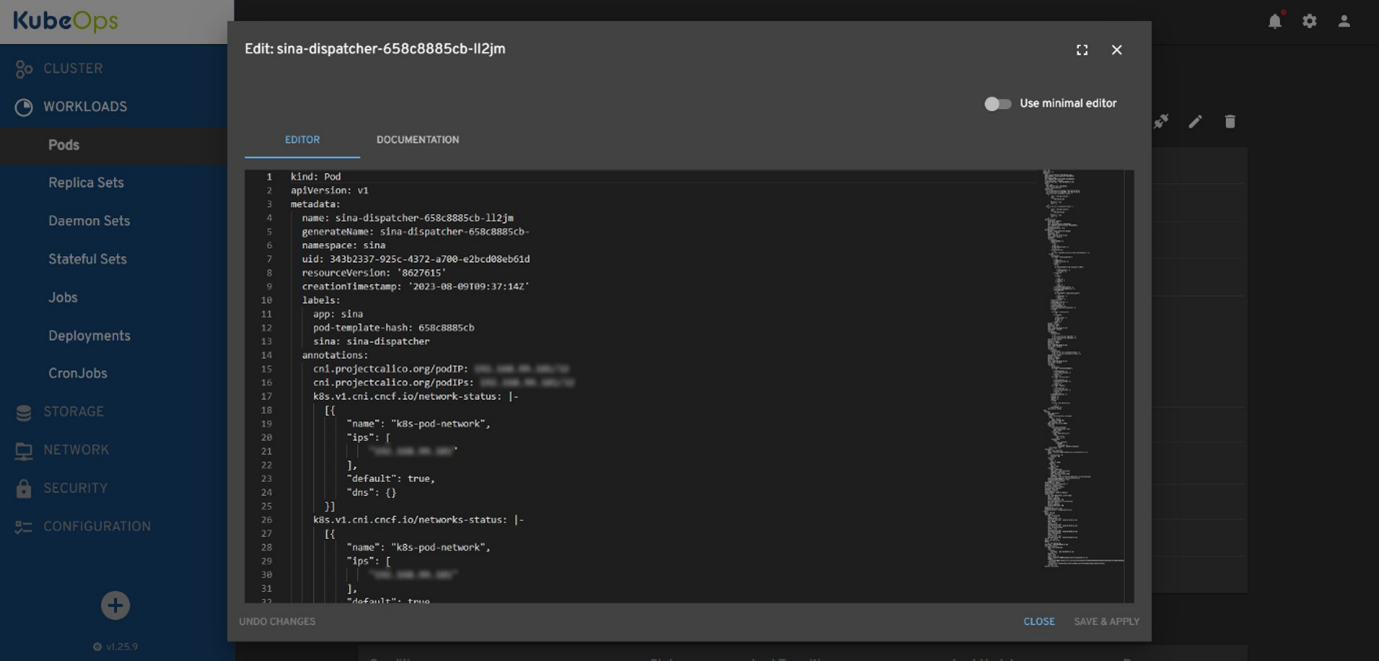Click the notifications bell icon

(1275, 21)
